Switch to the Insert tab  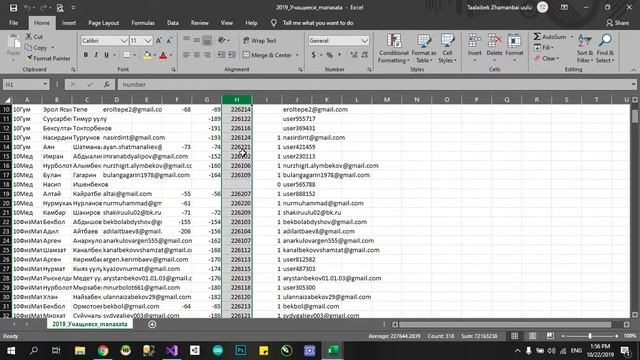(69, 23)
